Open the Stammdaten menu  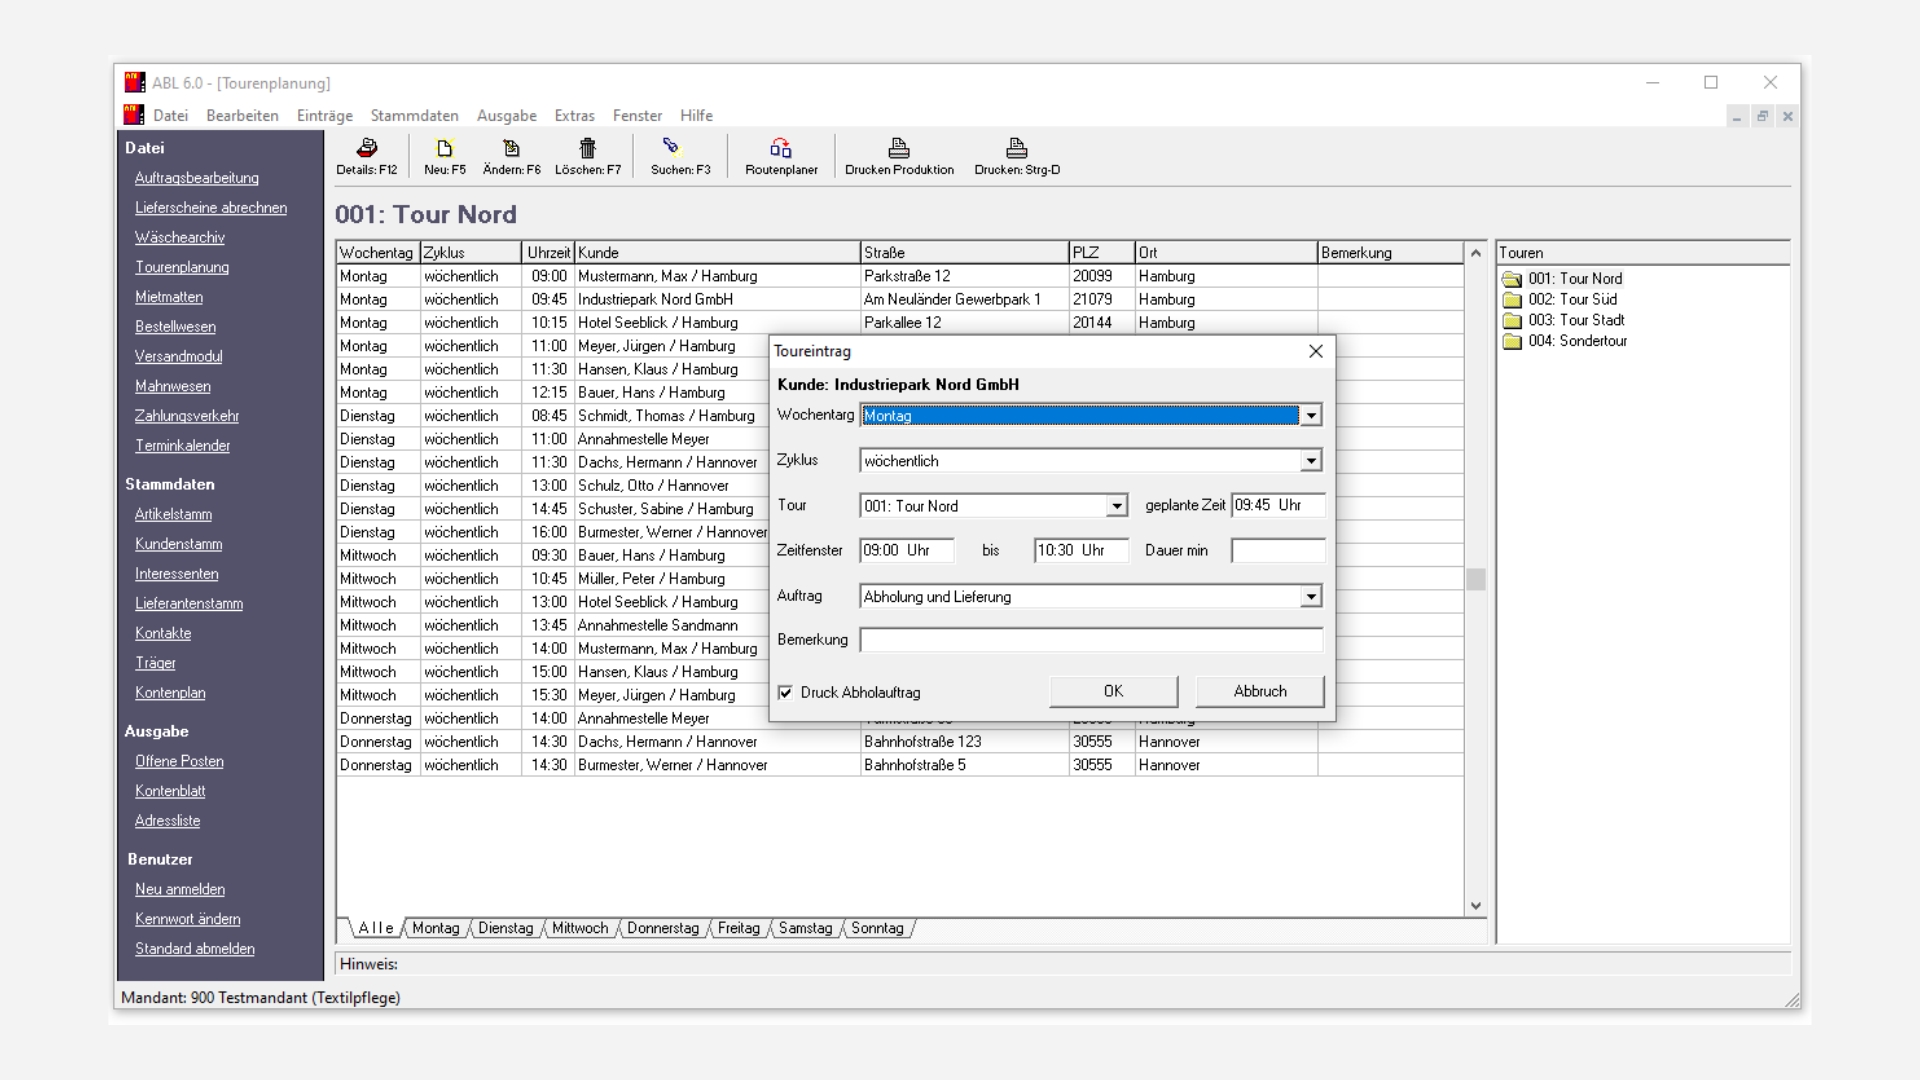click(414, 115)
